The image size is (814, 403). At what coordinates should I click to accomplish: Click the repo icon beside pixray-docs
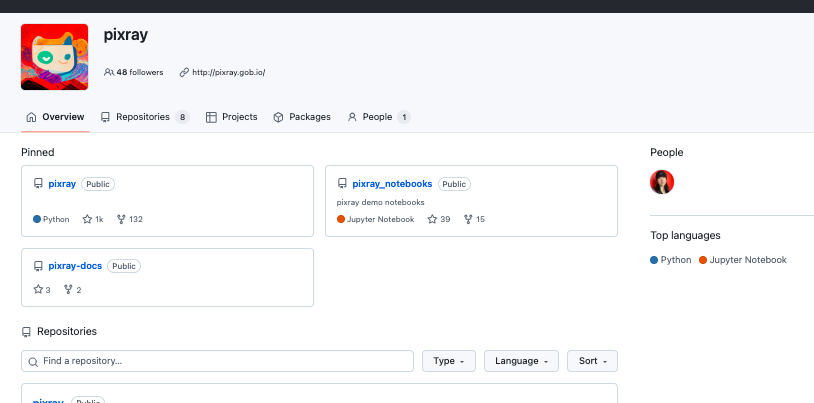click(38, 266)
